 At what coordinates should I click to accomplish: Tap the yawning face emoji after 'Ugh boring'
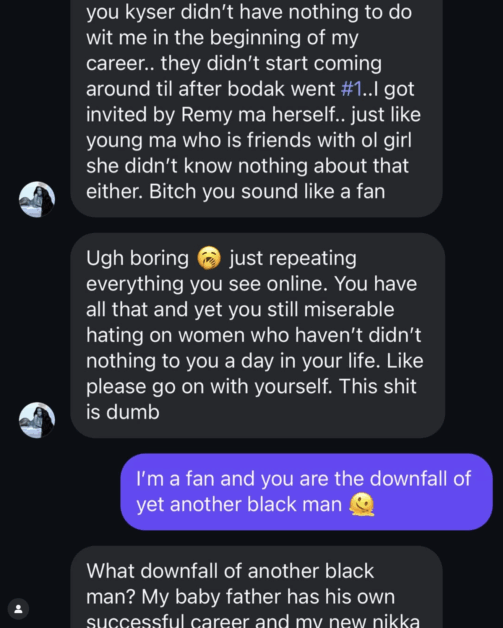click(x=209, y=258)
